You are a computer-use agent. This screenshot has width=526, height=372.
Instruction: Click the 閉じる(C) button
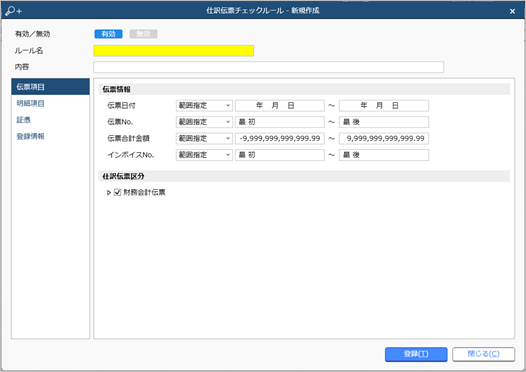483,354
